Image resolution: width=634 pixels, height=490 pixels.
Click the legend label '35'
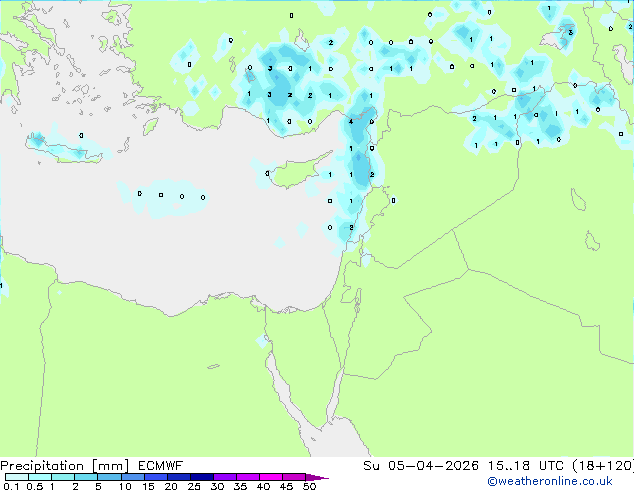coord(240,486)
